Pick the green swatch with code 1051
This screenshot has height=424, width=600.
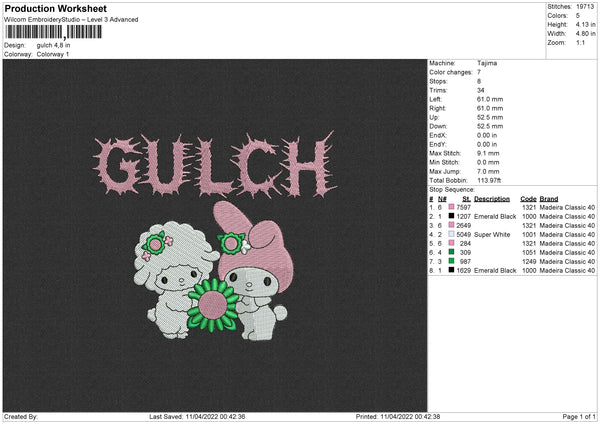coord(452,252)
